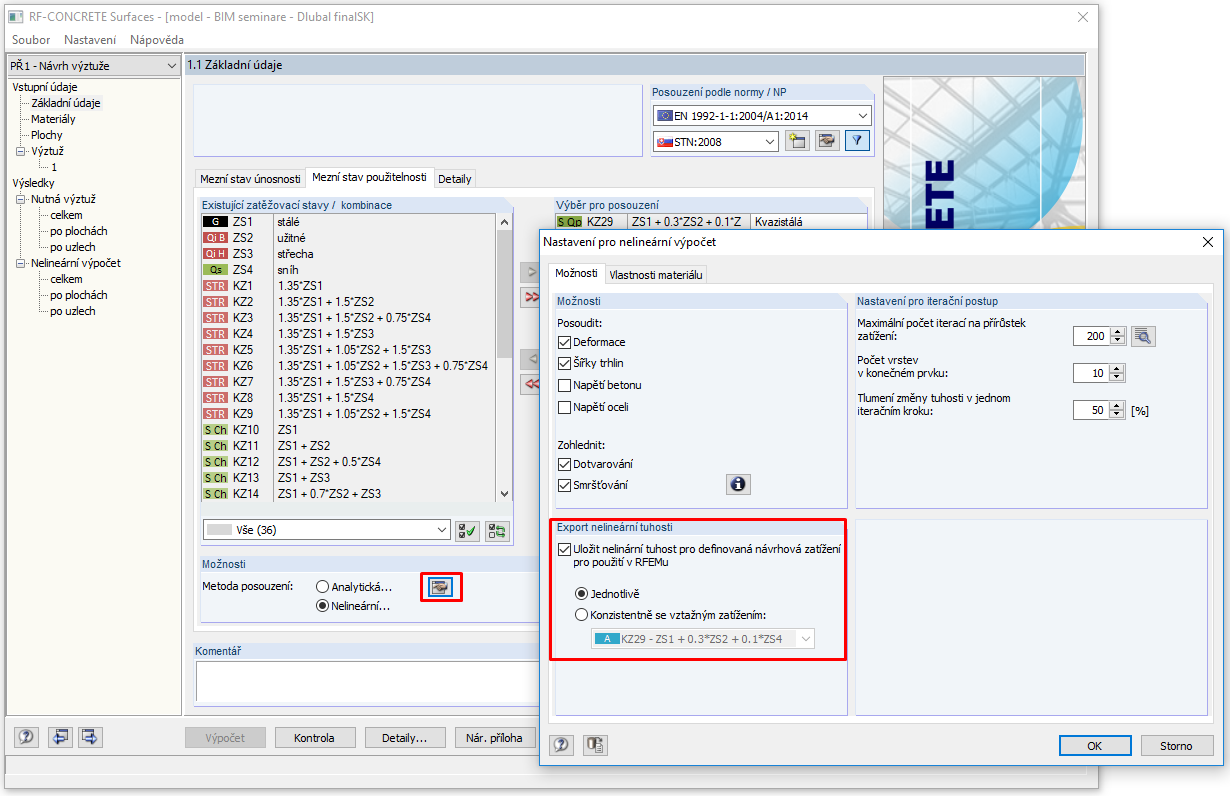Open the Vše (36) filter dropdown
1230x796 pixels.
coord(326,530)
